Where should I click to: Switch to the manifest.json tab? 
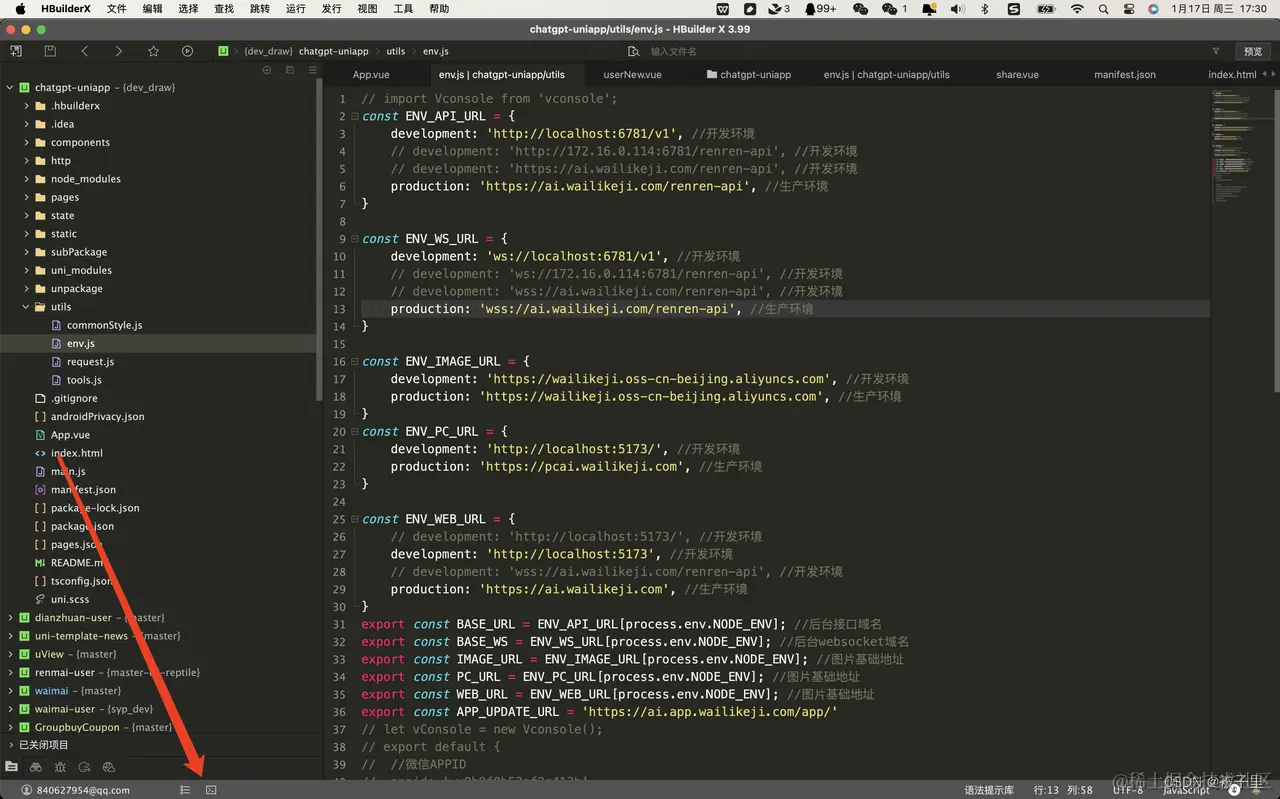coord(1124,74)
